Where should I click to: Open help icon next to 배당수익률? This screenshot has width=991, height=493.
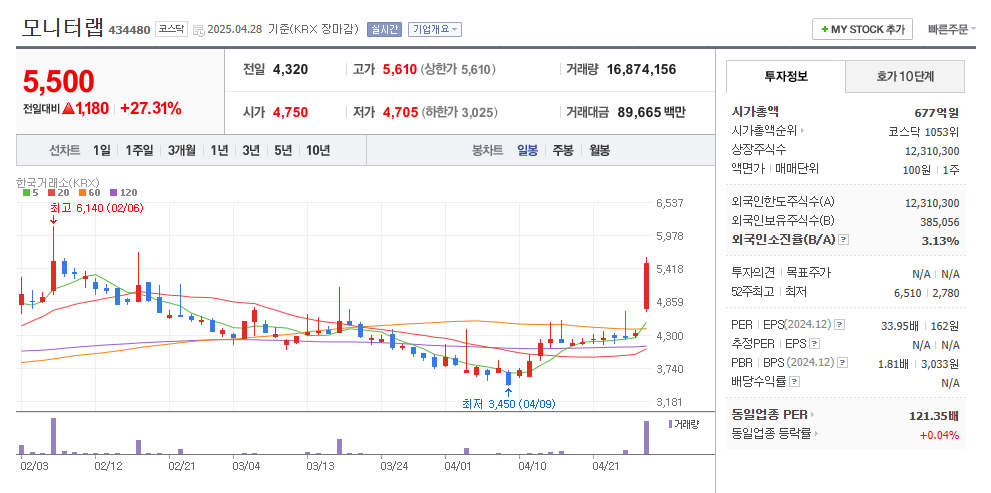click(794, 382)
